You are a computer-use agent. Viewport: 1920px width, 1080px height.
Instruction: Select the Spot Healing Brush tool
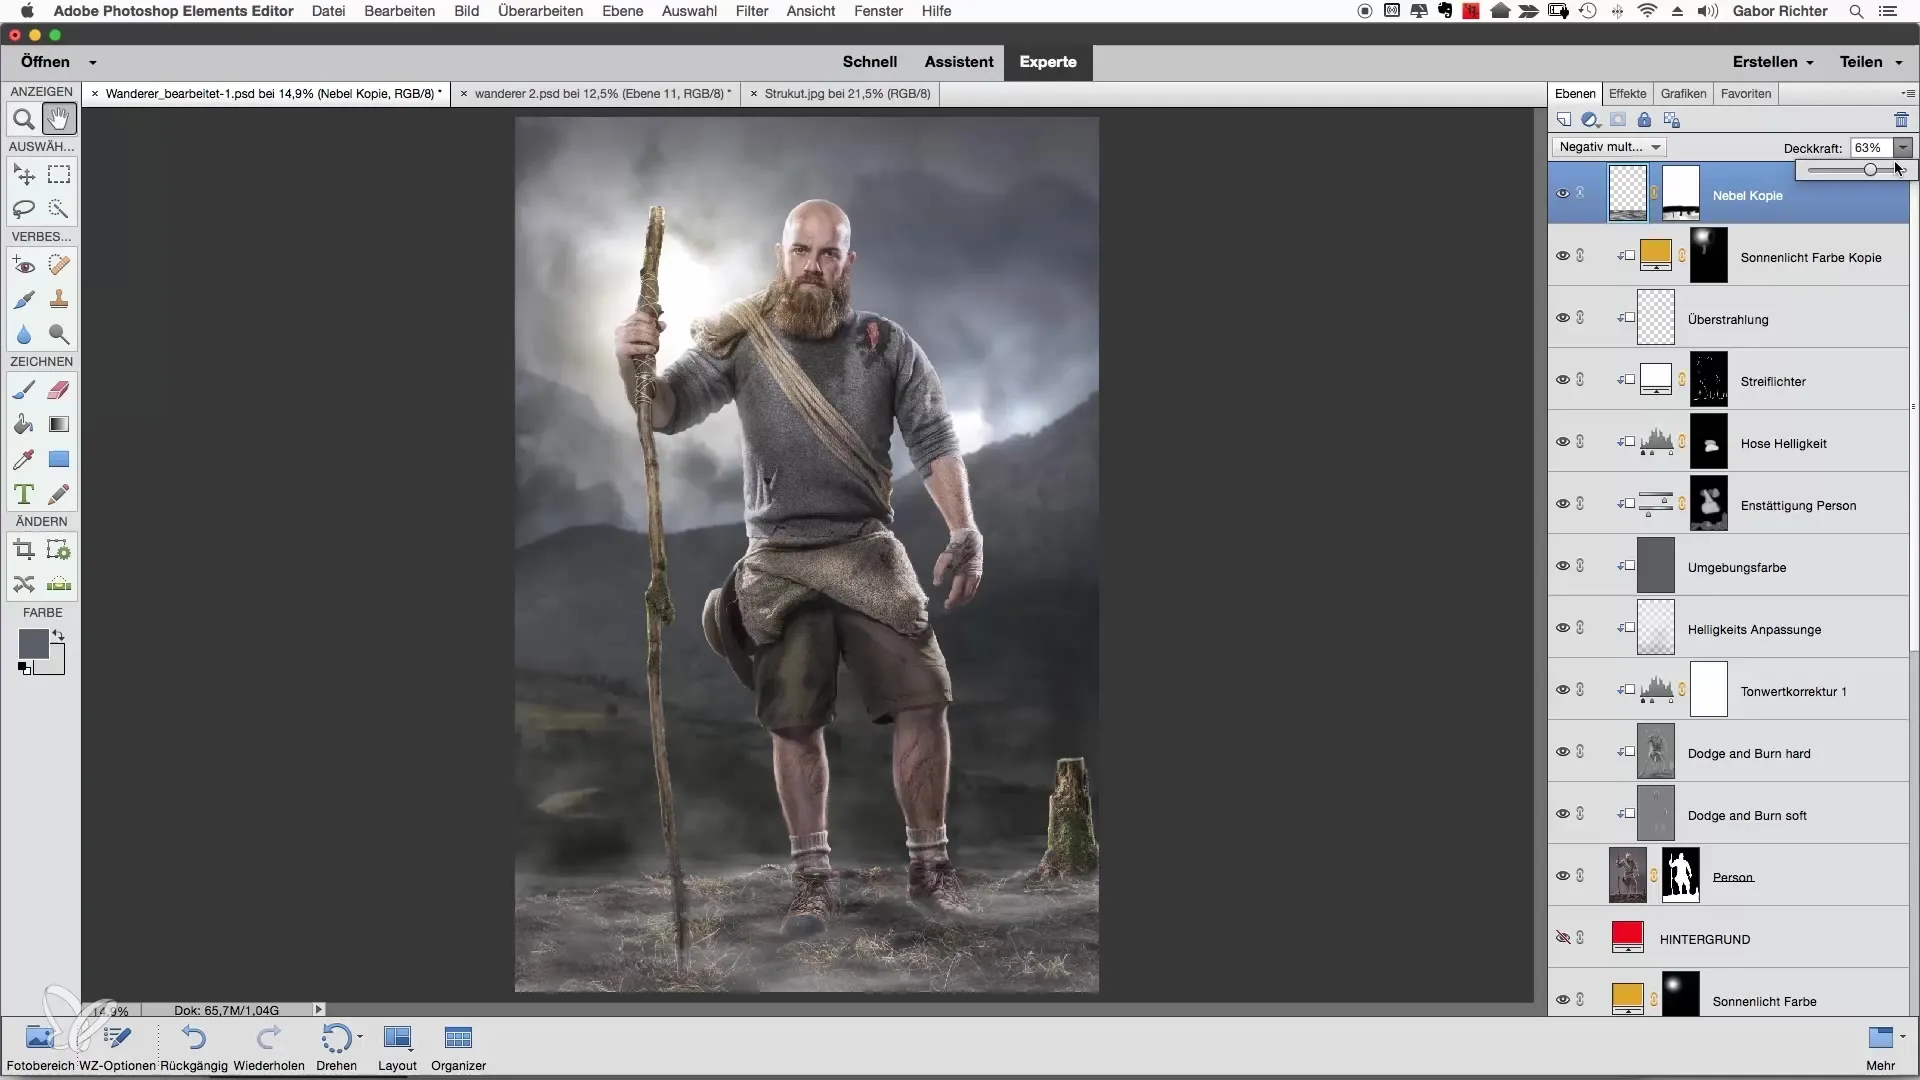click(59, 265)
